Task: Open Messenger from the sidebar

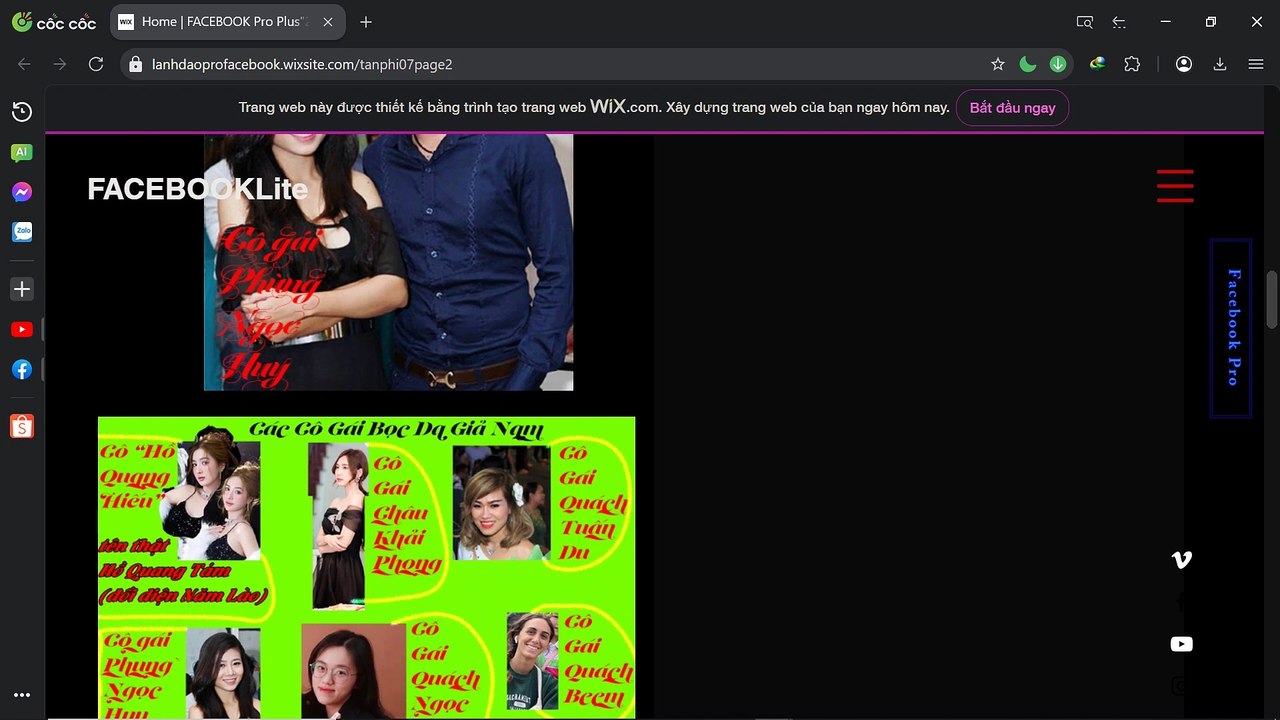Action: (x=22, y=192)
